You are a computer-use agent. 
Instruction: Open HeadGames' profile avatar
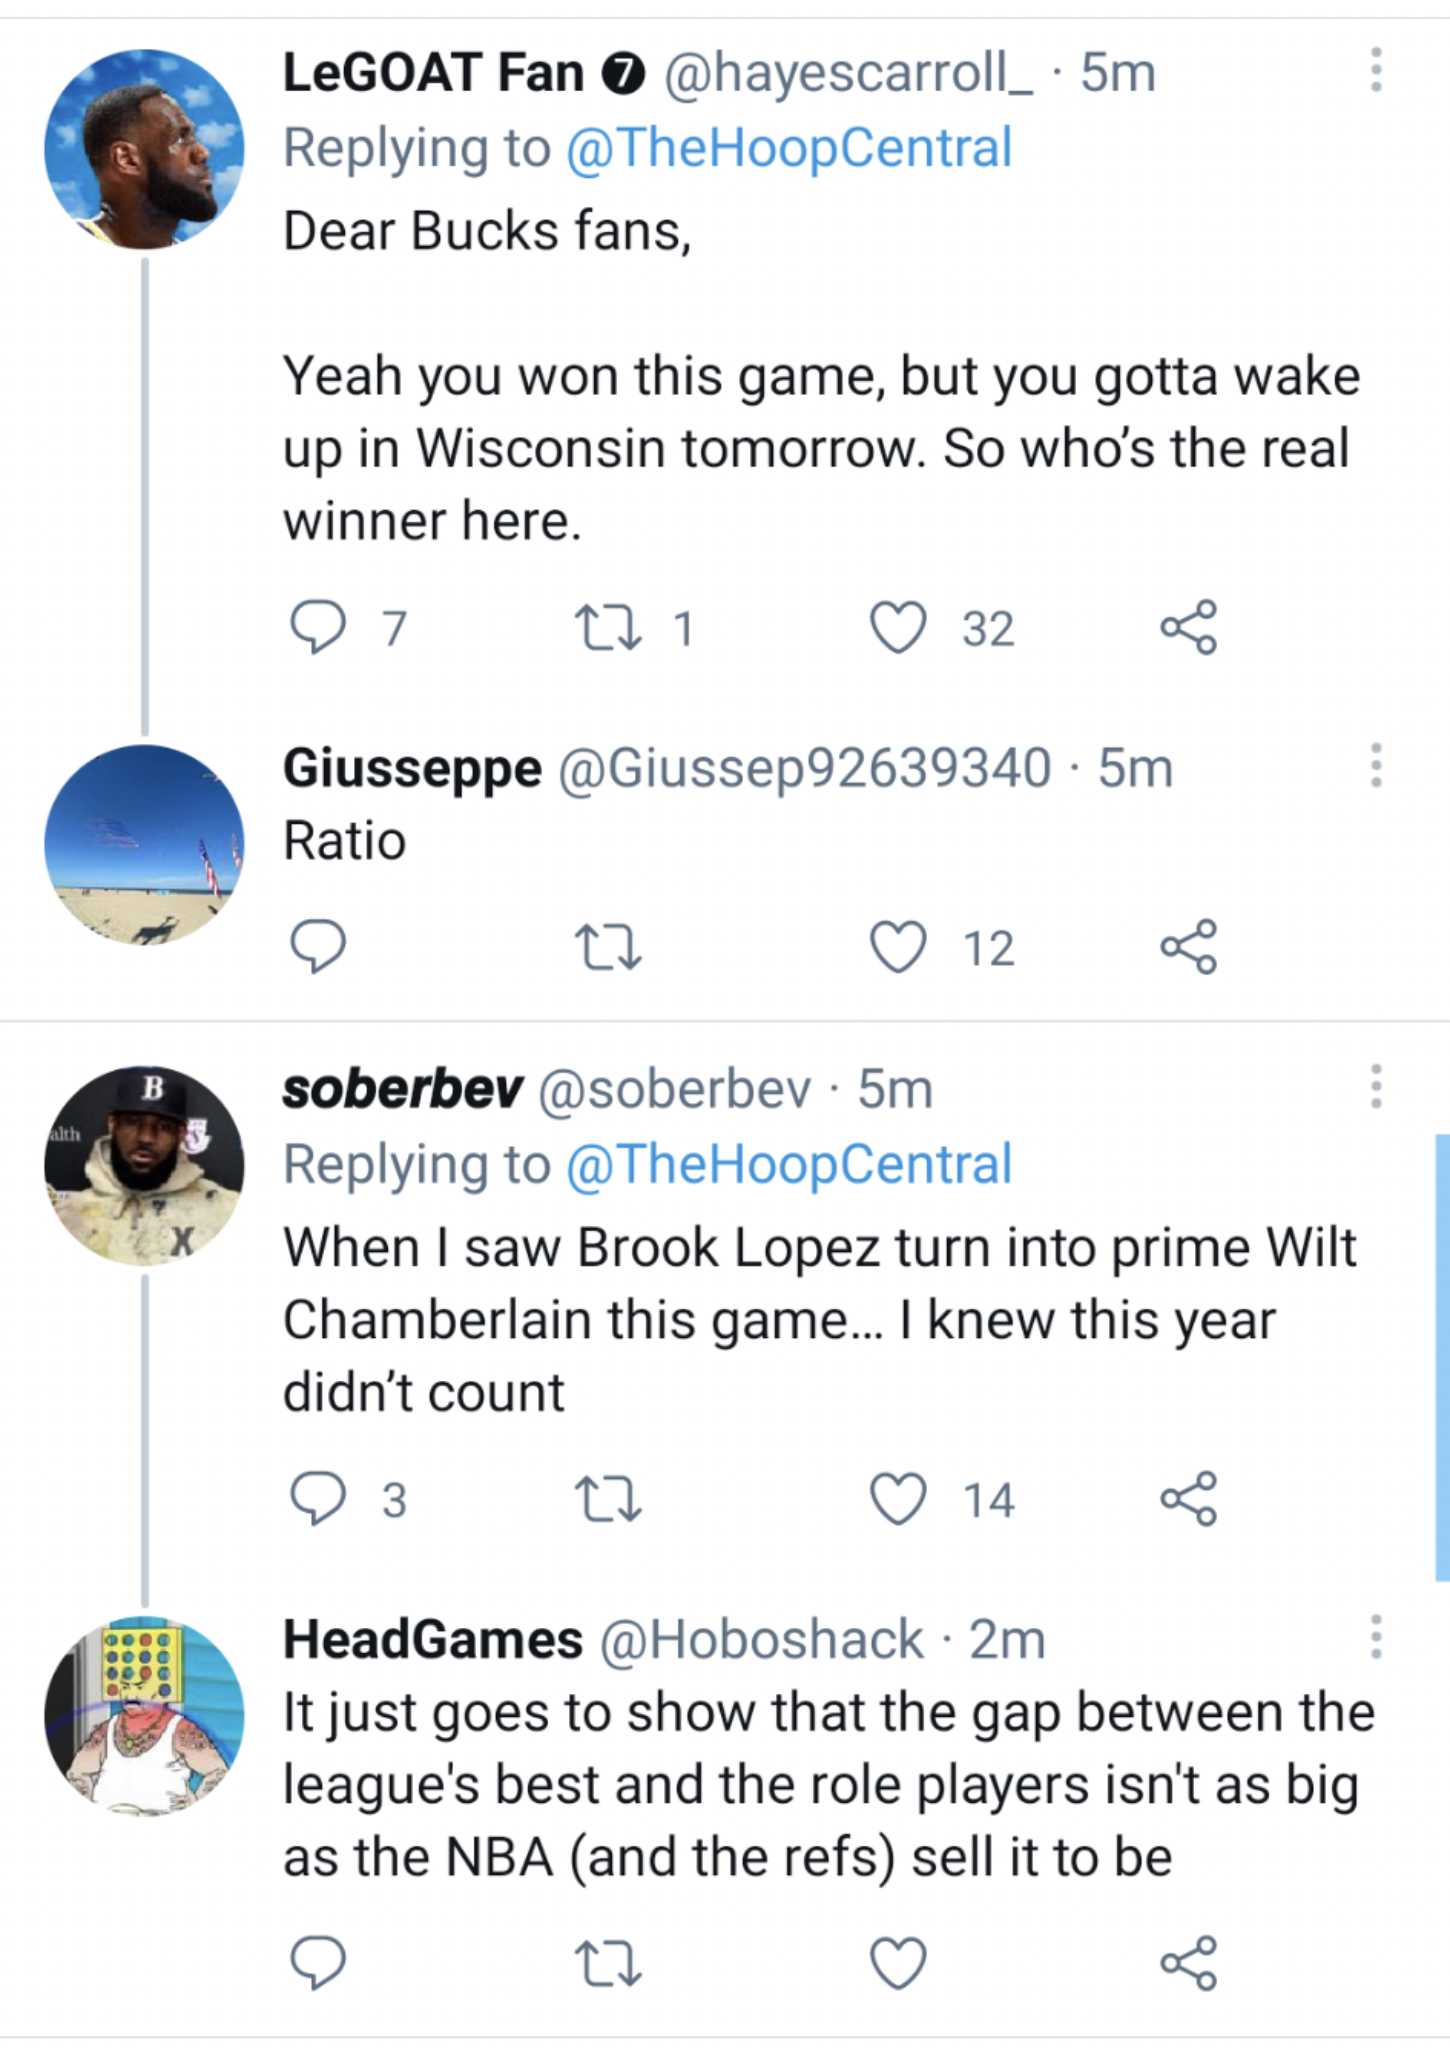coord(144,1715)
